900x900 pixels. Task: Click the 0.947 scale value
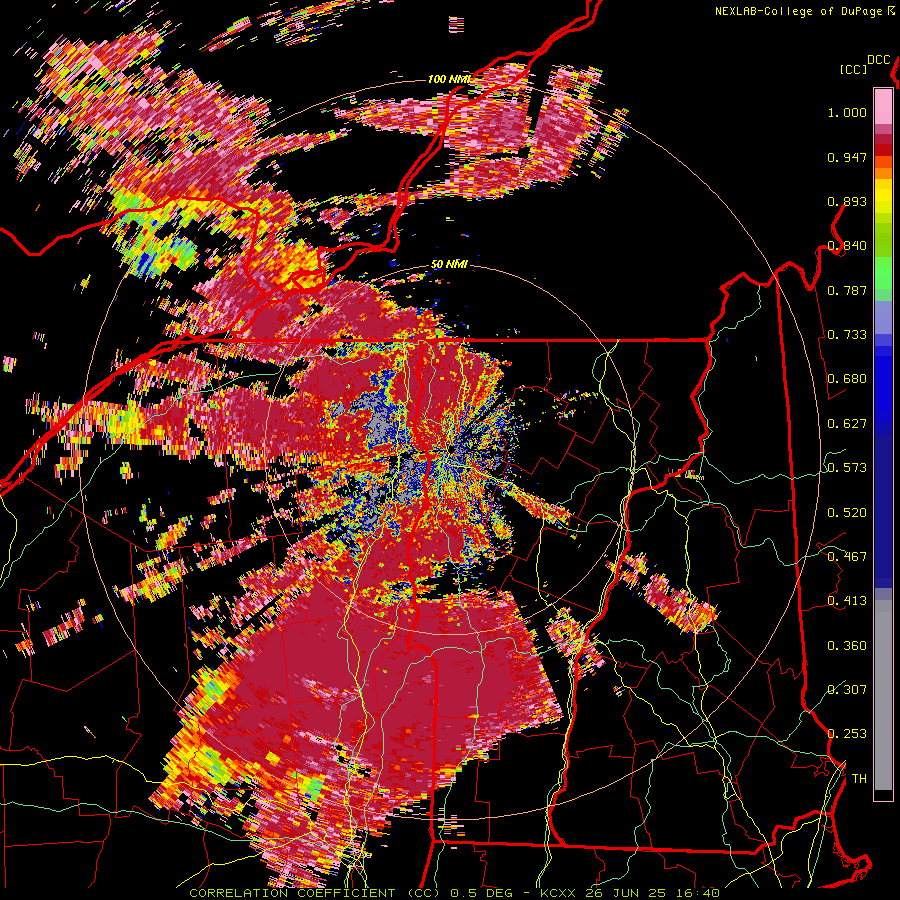847,157
